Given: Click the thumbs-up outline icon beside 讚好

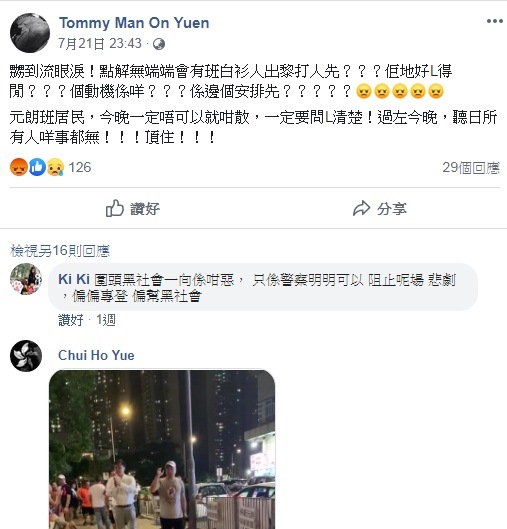Looking at the screenshot, I should point(115,208).
